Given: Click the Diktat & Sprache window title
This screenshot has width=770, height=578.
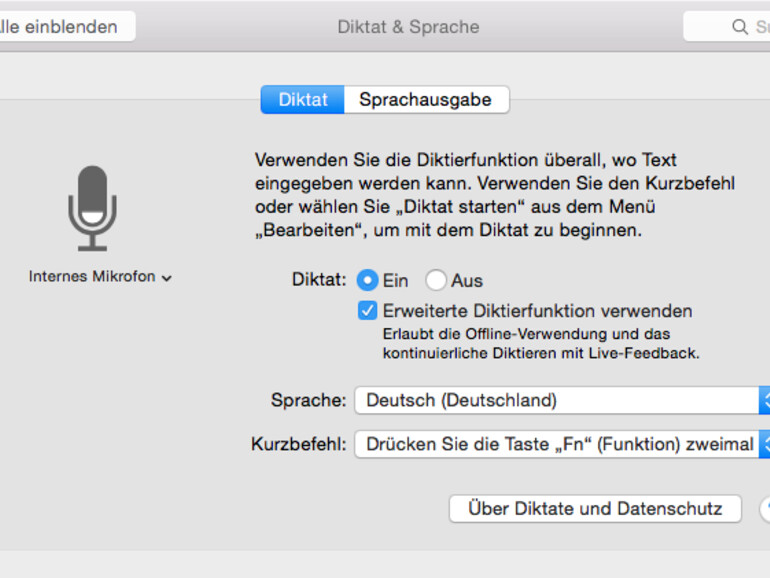Looking at the screenshot, I should (x=408, y=27).
